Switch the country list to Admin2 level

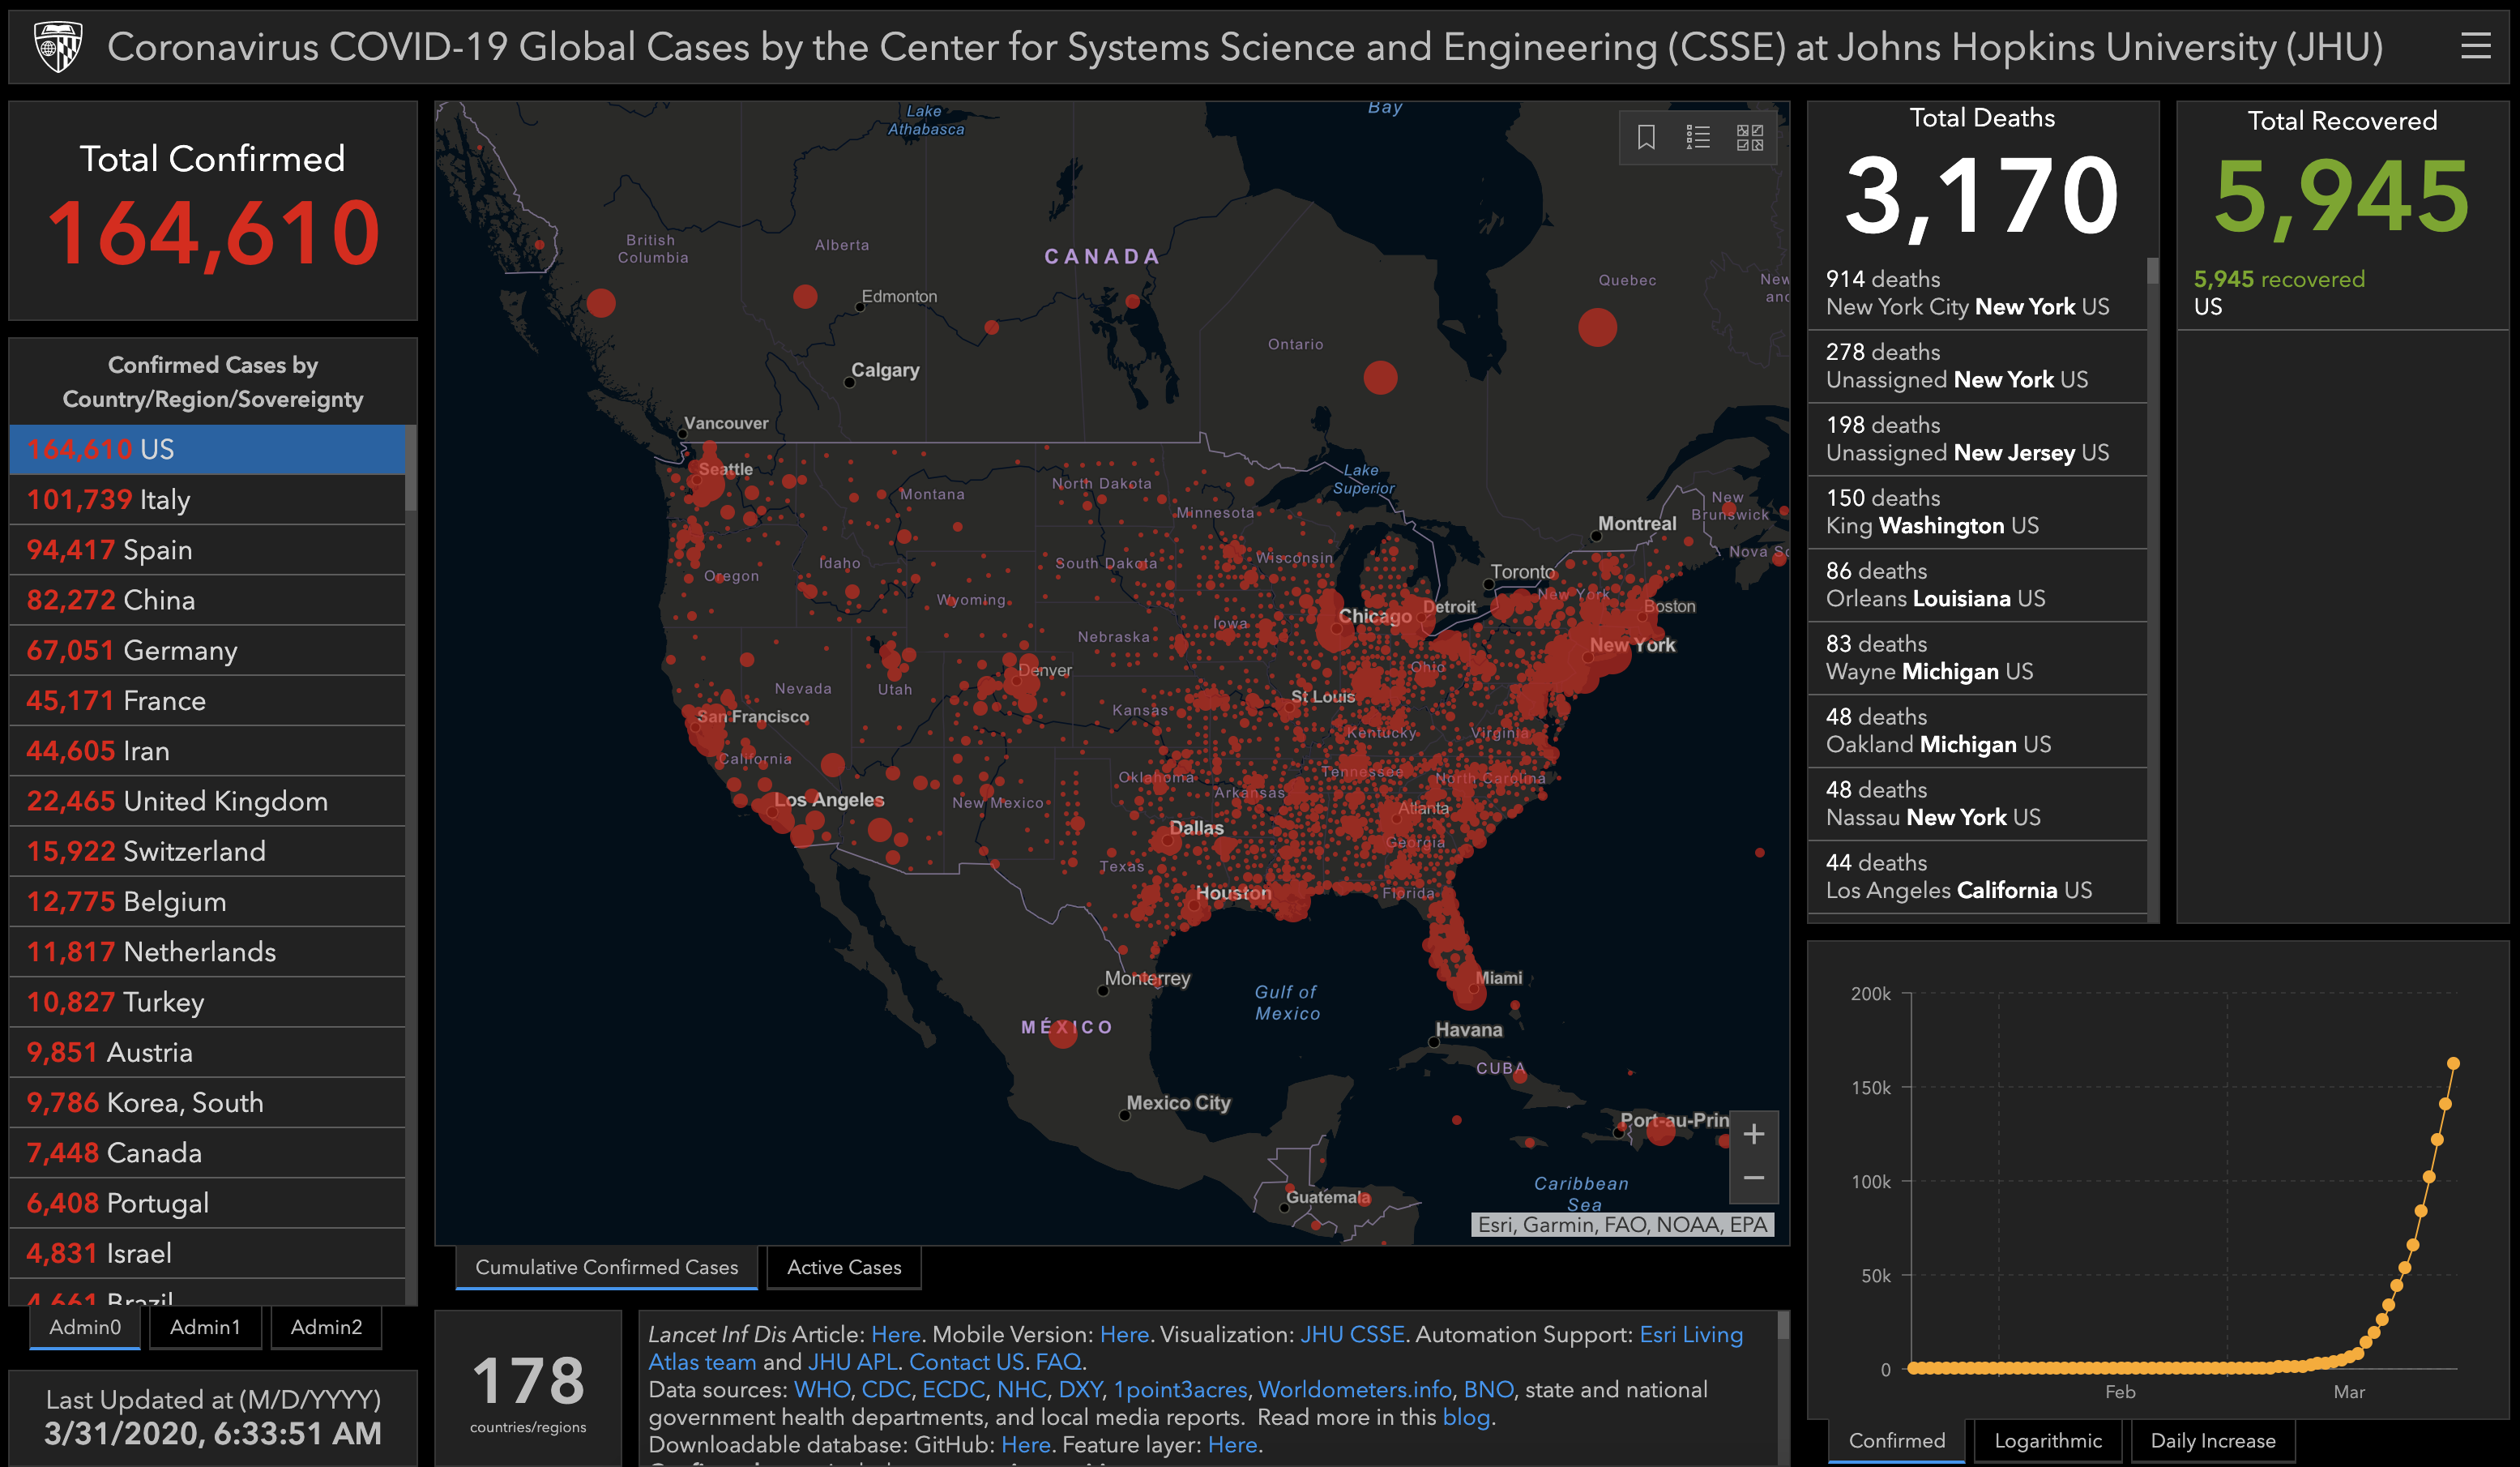point(326,1327)
